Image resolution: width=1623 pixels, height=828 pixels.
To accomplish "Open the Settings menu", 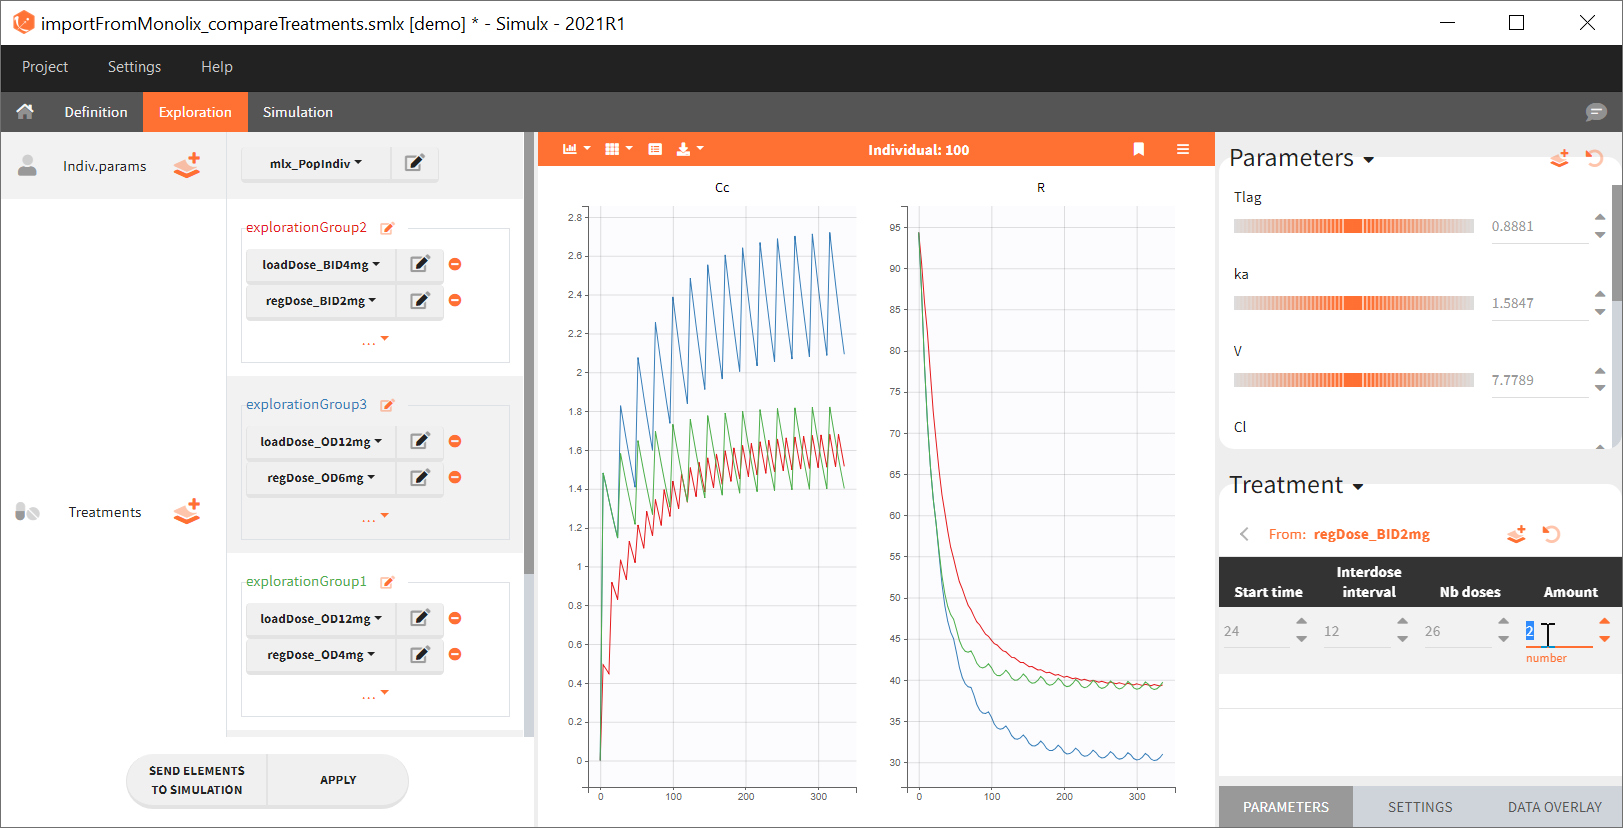I will [x=134, y=67].
